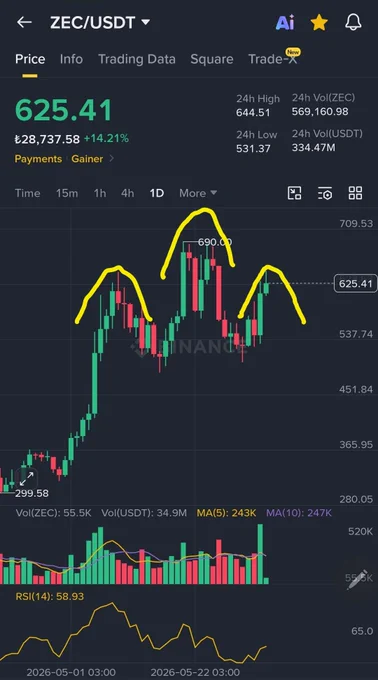Open the landscape fullscreen chart icon
The width and height of the screenshot is (378, 680).
pos(295,193)
